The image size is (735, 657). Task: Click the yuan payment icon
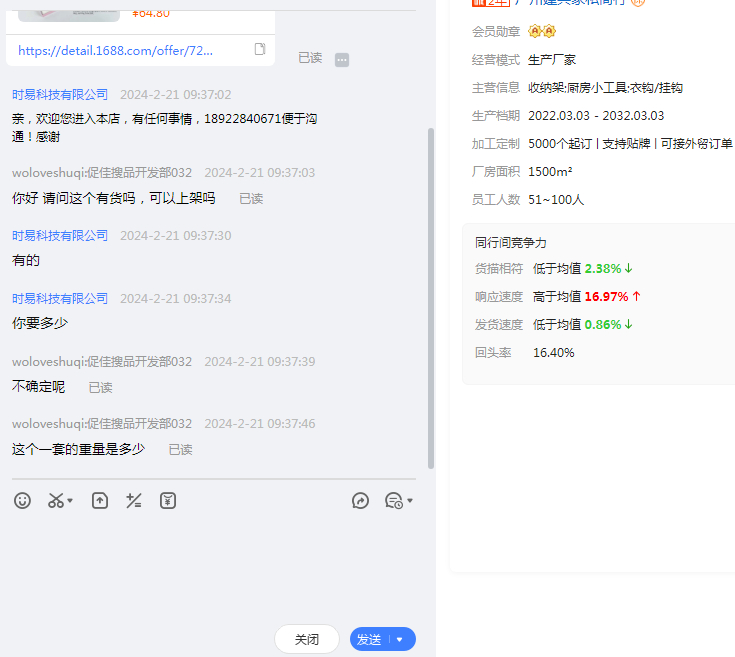point(168,500)
